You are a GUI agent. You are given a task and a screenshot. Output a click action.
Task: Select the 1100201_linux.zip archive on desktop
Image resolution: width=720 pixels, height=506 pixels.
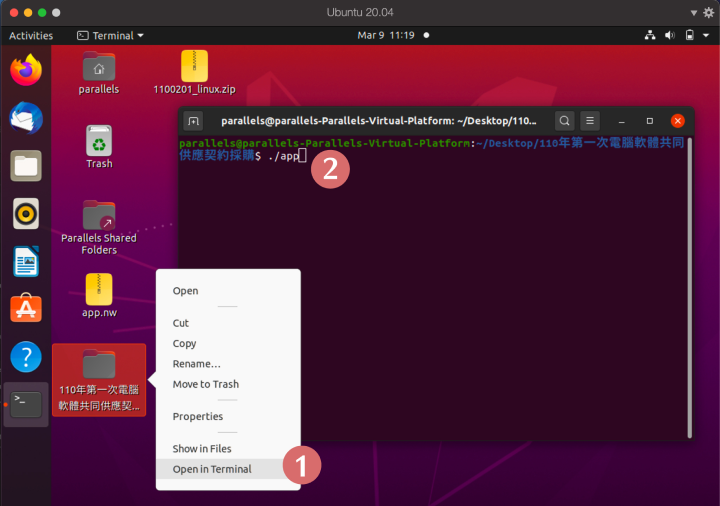194,73
